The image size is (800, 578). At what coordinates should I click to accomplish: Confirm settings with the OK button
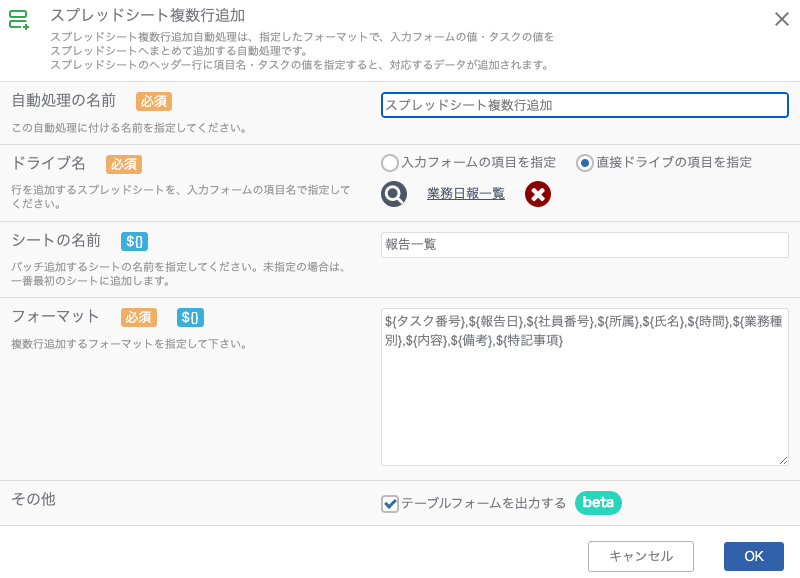754,556
